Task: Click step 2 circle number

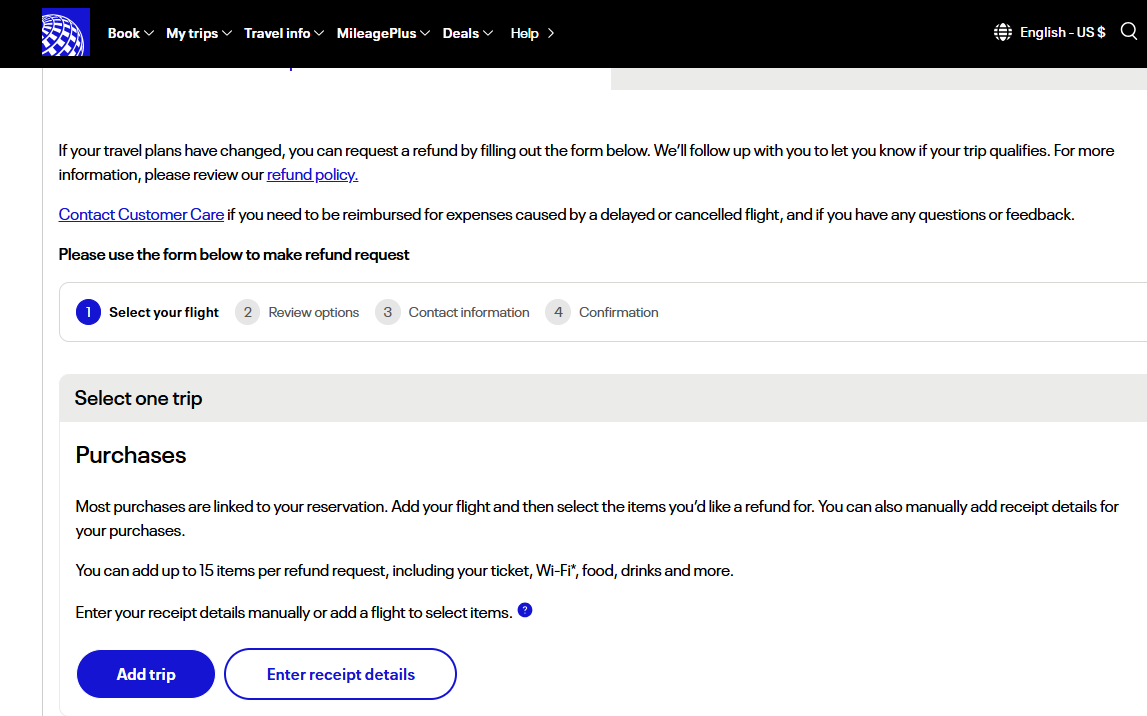Action: (x=247, y=312)
